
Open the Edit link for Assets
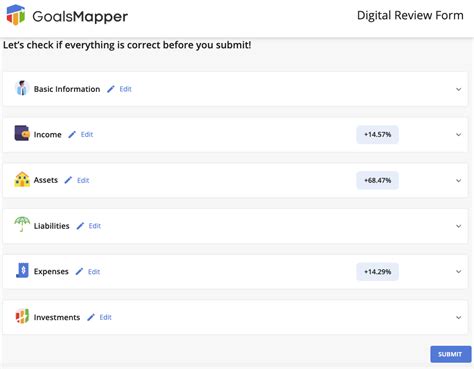coord(83,180)
